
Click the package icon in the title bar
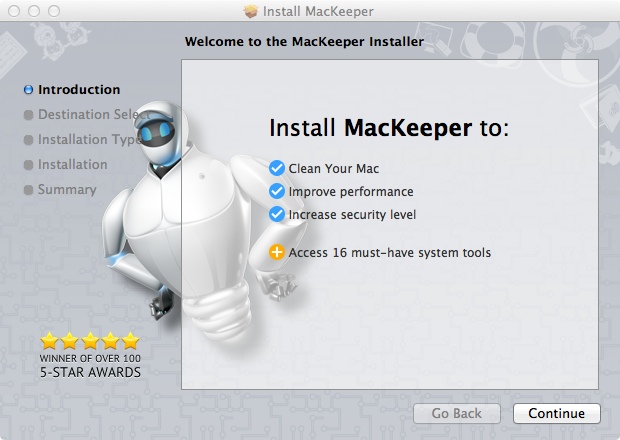tap(251, 12)
